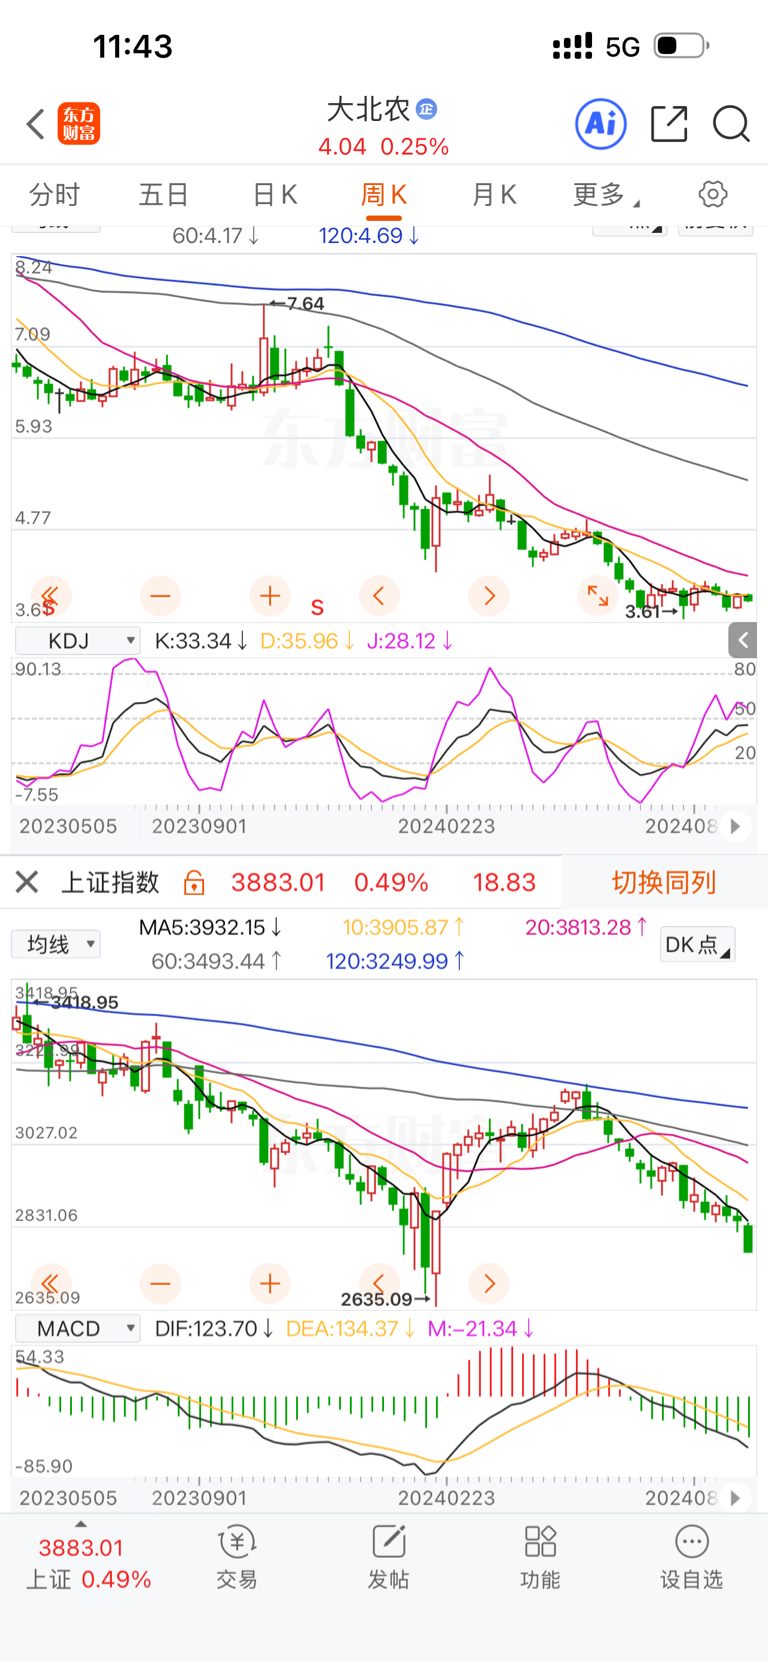Tap the 120:4.69 moving average label
Image resolution: width=768 pixels, height=1662 pixels.
[369, 236]
